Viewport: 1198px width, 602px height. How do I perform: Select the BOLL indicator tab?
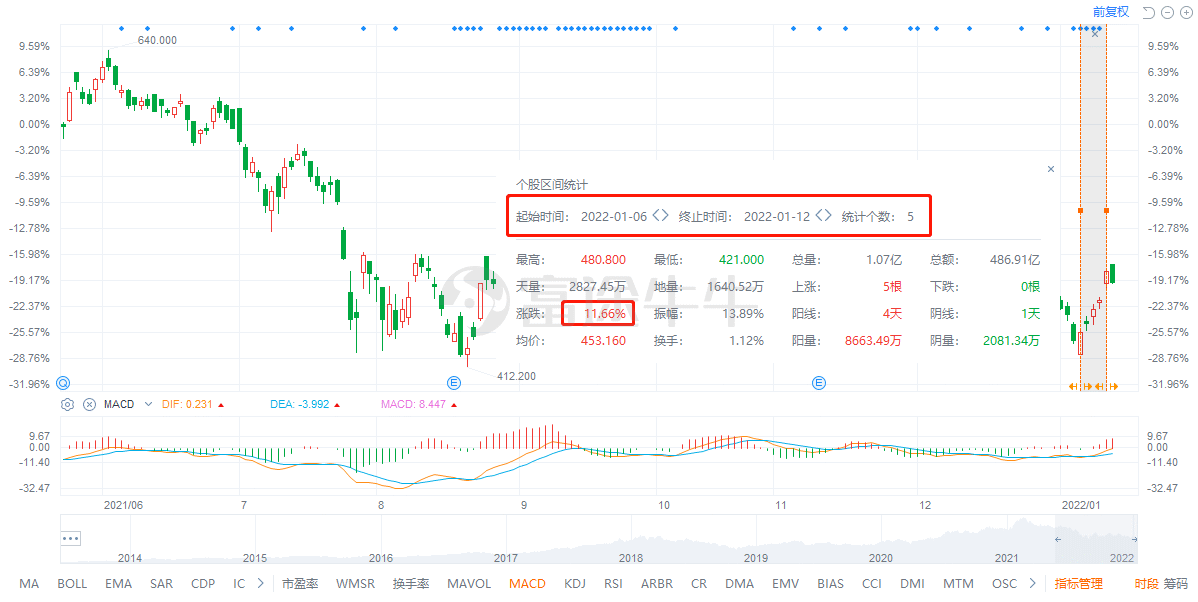(72, 583)
